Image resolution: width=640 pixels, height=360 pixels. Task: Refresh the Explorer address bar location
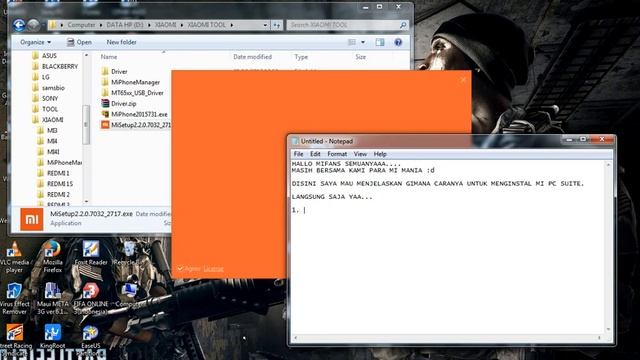point(277,25)
